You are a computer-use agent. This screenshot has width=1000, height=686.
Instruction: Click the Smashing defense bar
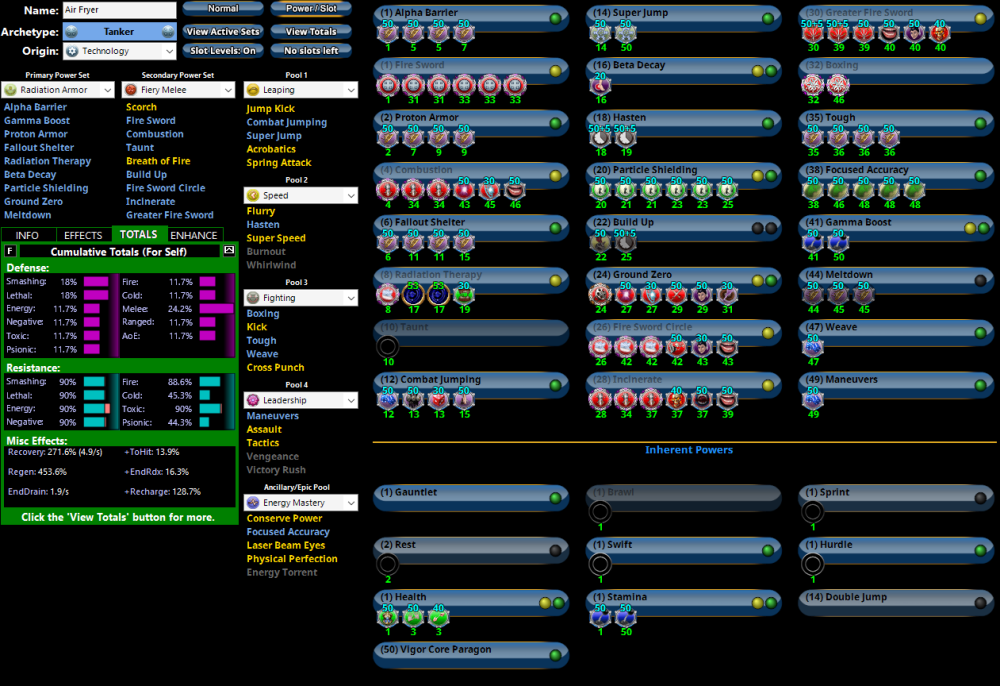[96, 282]
